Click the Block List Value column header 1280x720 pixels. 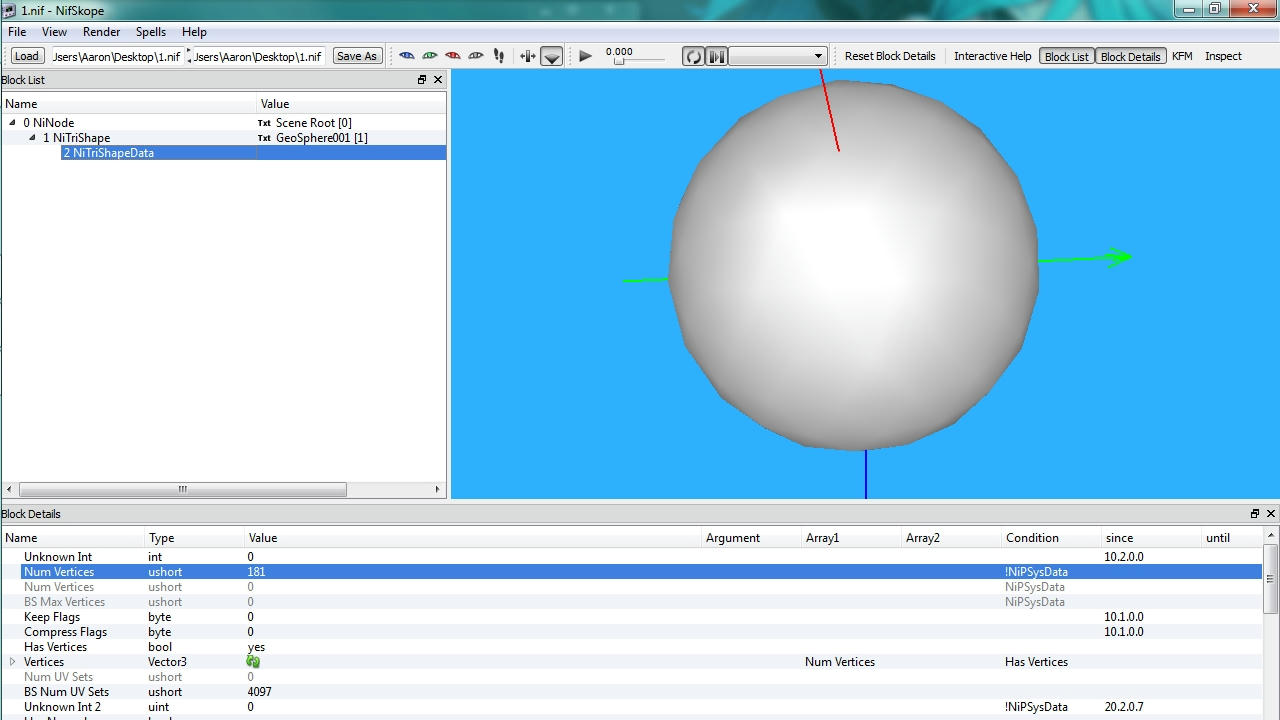point(352,104)
